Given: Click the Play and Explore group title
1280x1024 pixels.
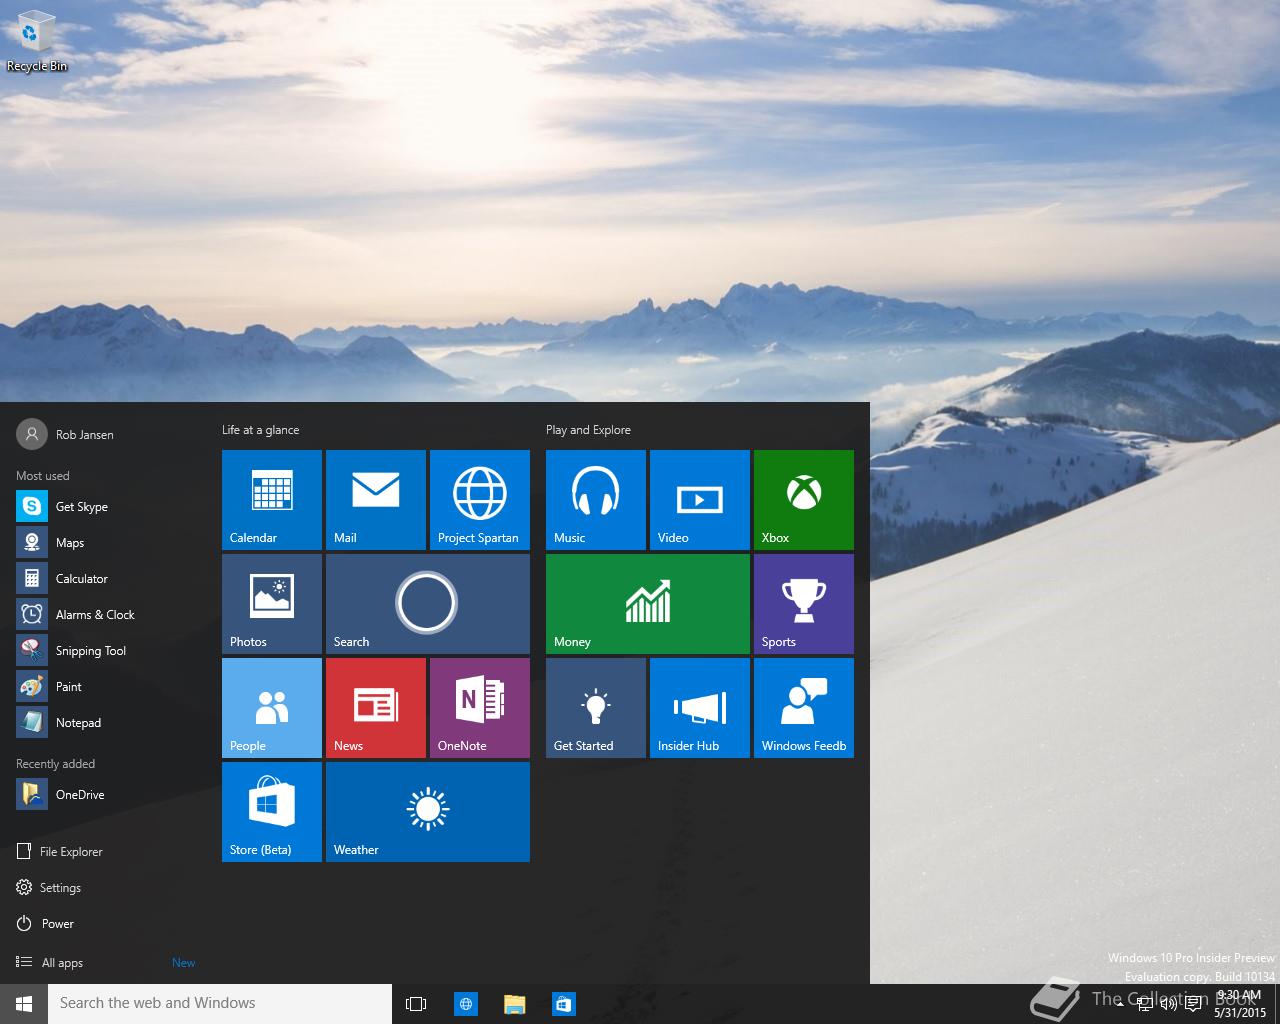Looking at the screenshot, I should point(588,430).
